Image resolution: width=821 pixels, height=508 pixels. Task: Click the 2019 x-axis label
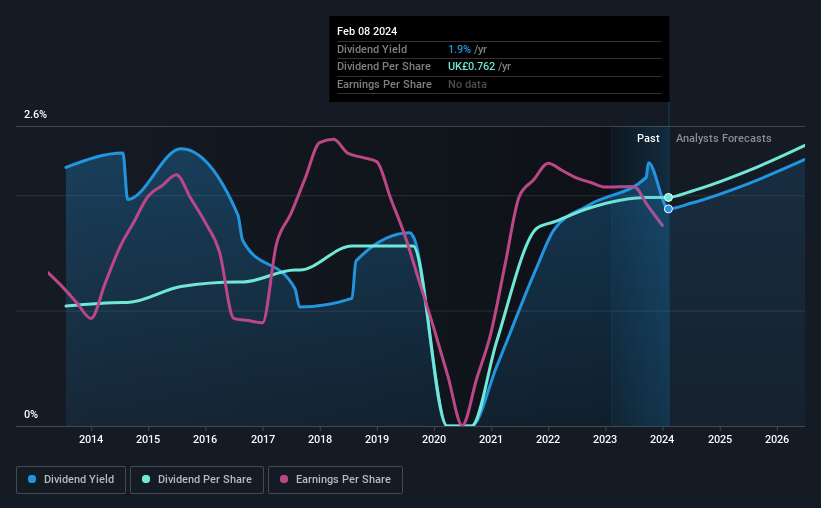coord(377,439)
